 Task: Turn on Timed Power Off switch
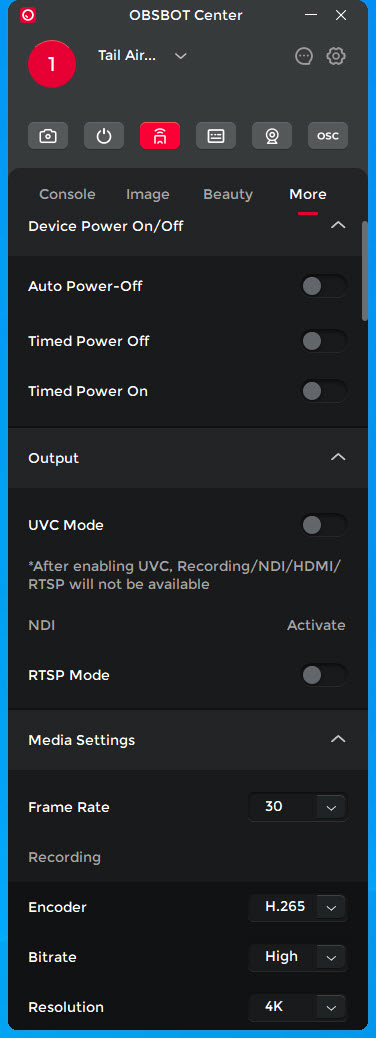324,341
